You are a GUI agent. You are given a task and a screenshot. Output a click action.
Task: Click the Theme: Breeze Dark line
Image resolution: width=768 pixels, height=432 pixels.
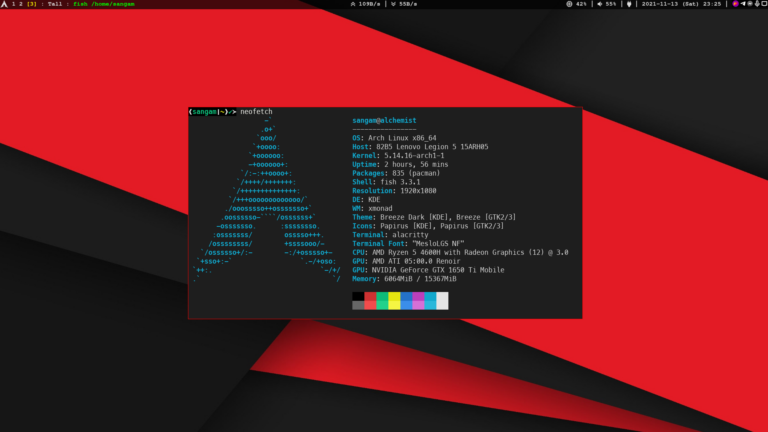click(x=434, y=217)
